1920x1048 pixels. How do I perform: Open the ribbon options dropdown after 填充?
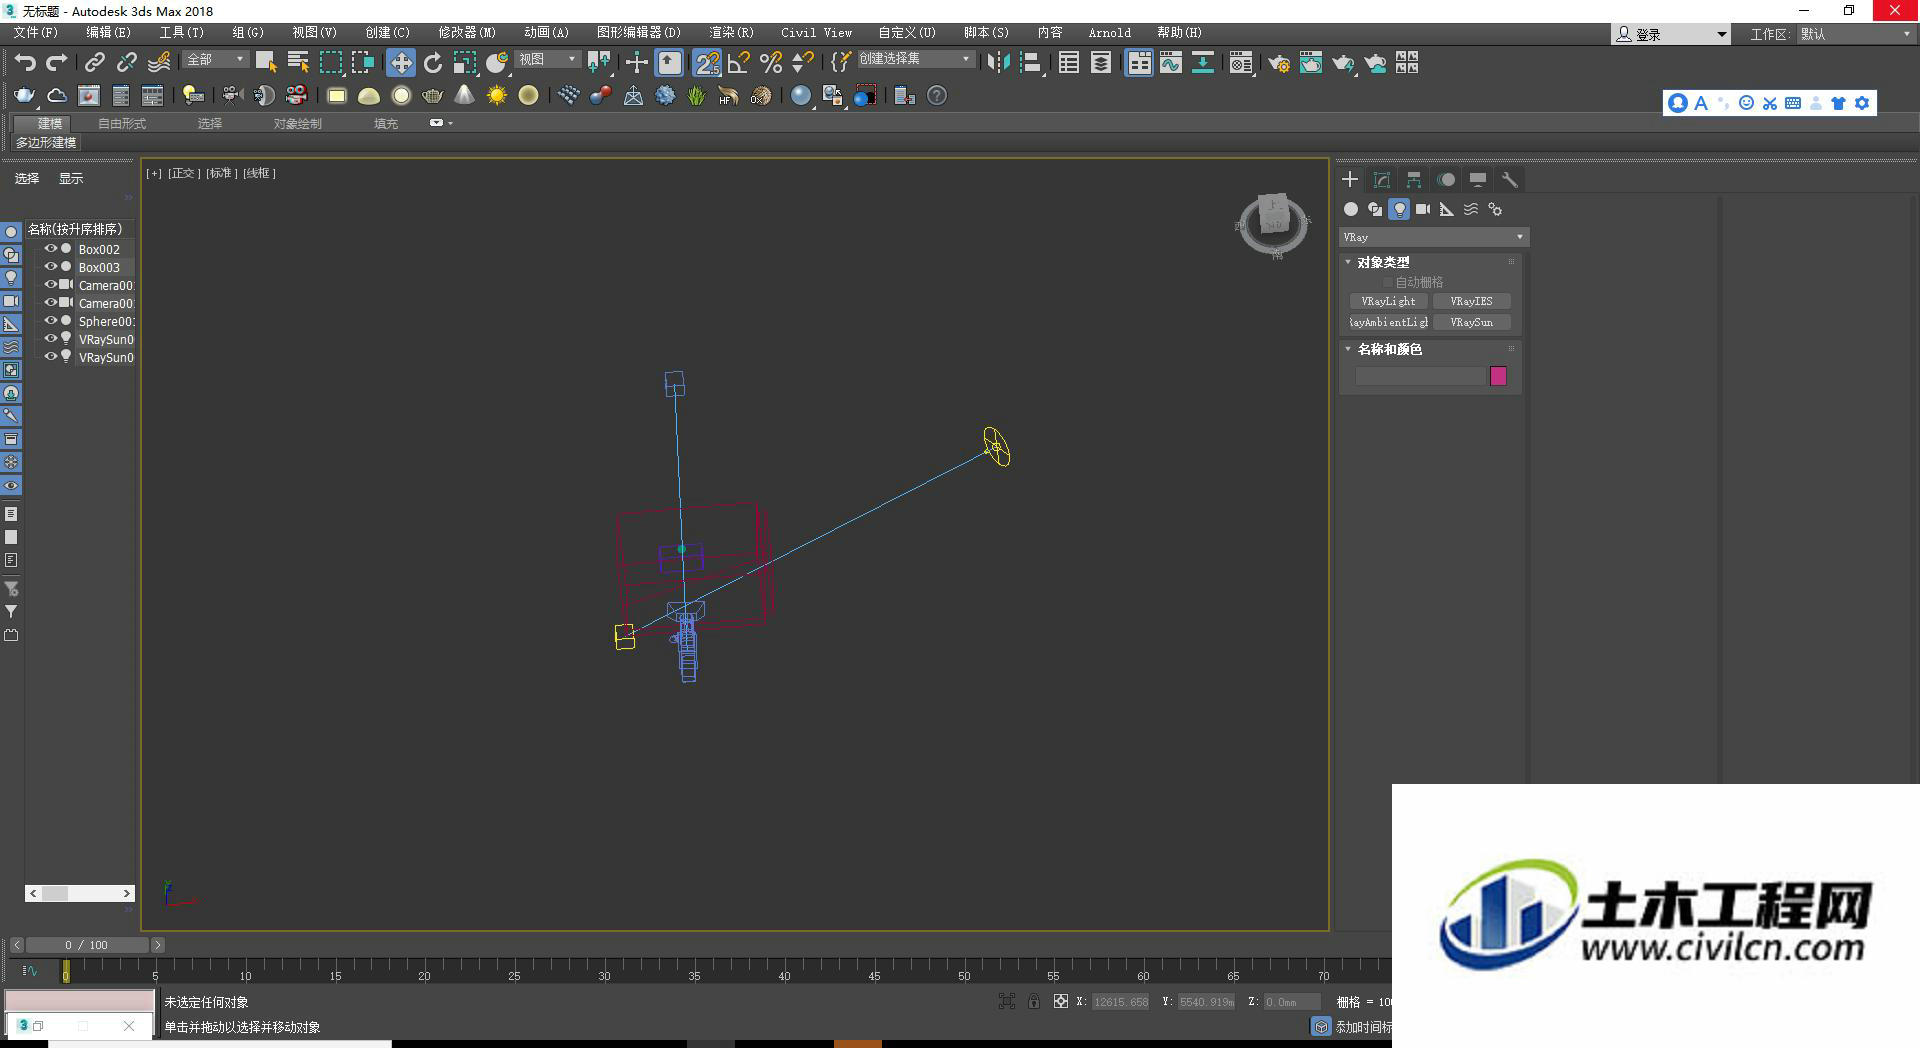pos(441,123)
